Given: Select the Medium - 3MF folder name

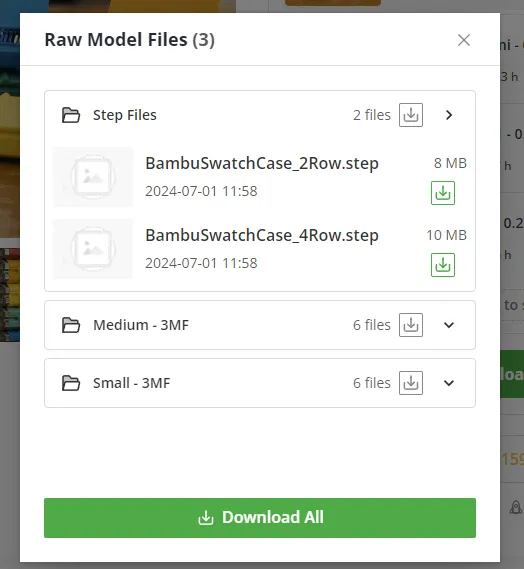Looking at the screenshot, I should coord(141,325).
